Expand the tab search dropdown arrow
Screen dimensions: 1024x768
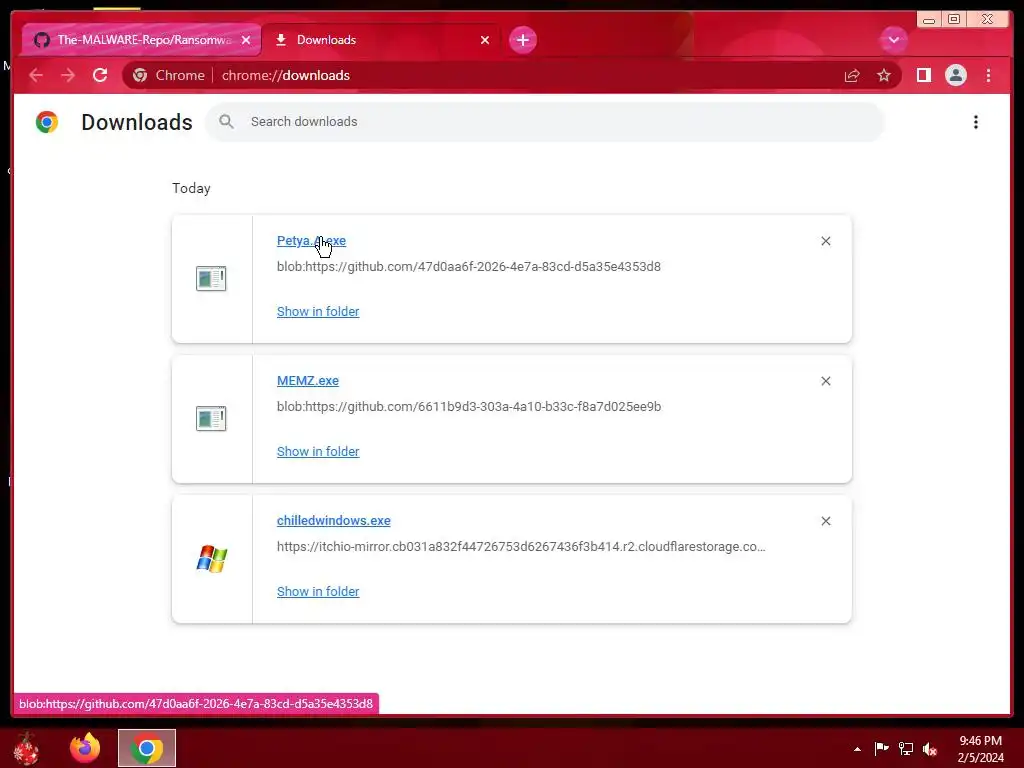tap(893, 40)
